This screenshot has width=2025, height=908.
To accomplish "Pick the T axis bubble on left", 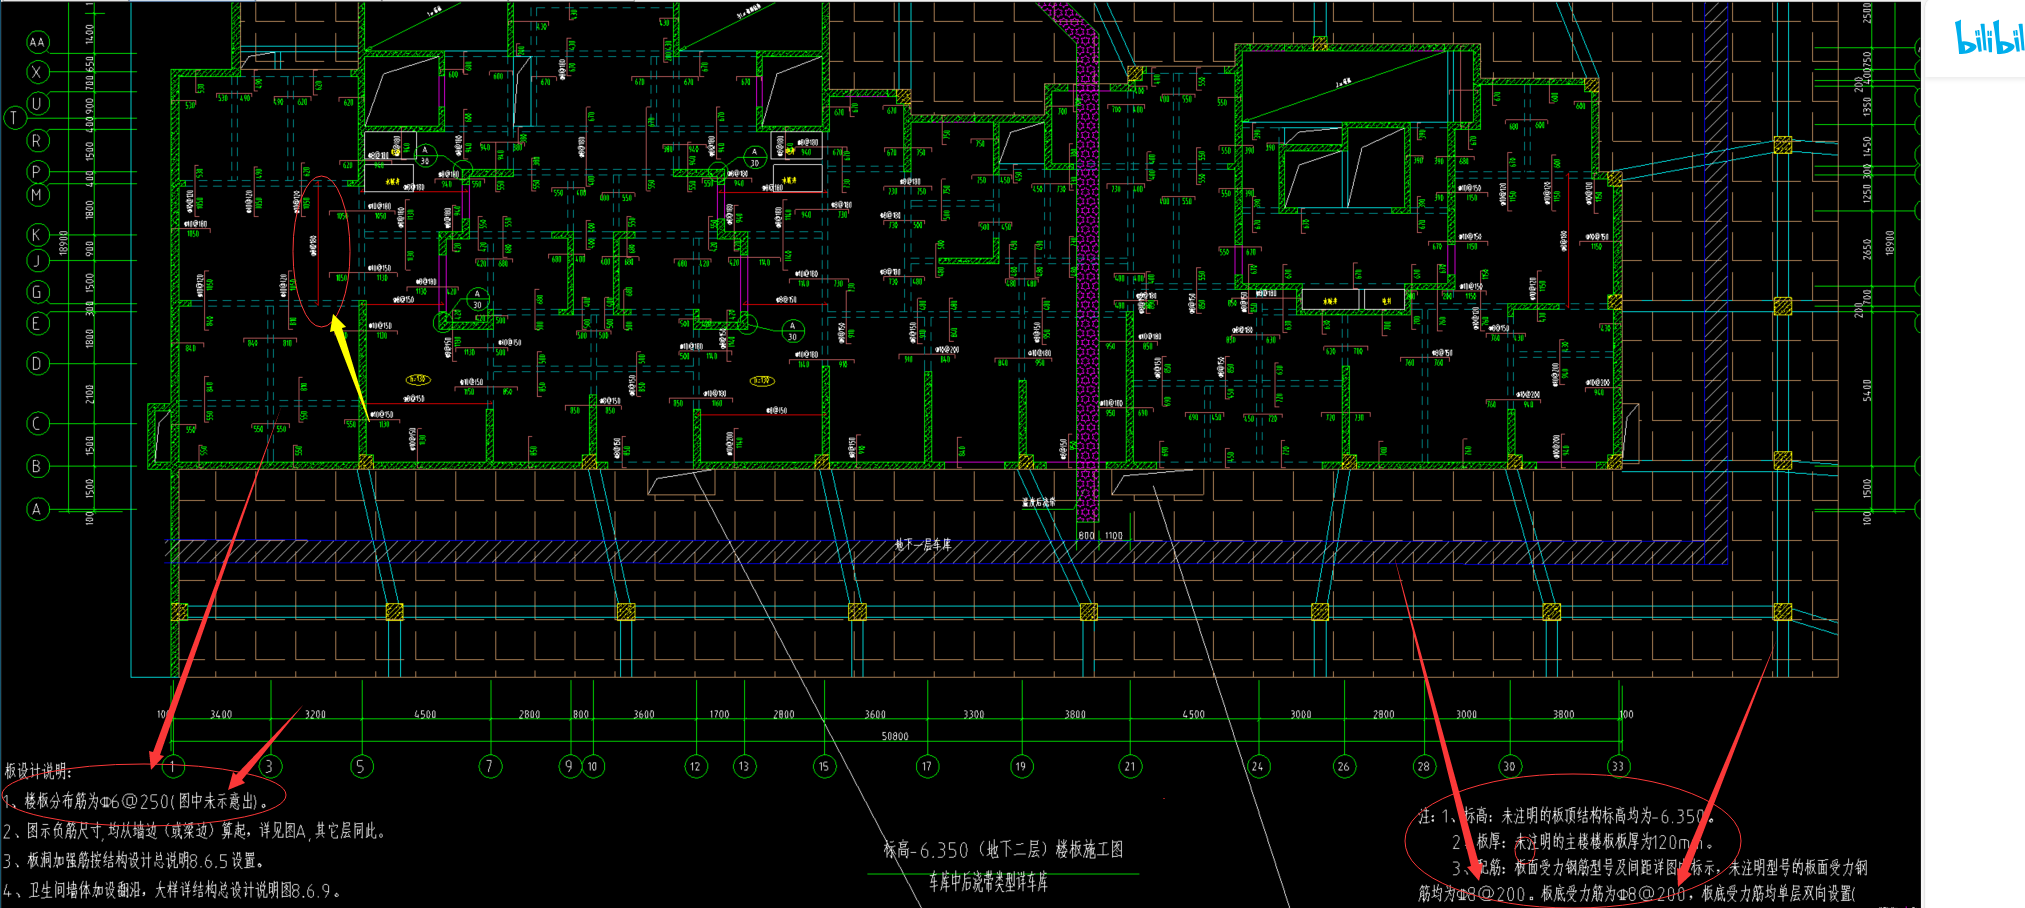I will 14,118.
